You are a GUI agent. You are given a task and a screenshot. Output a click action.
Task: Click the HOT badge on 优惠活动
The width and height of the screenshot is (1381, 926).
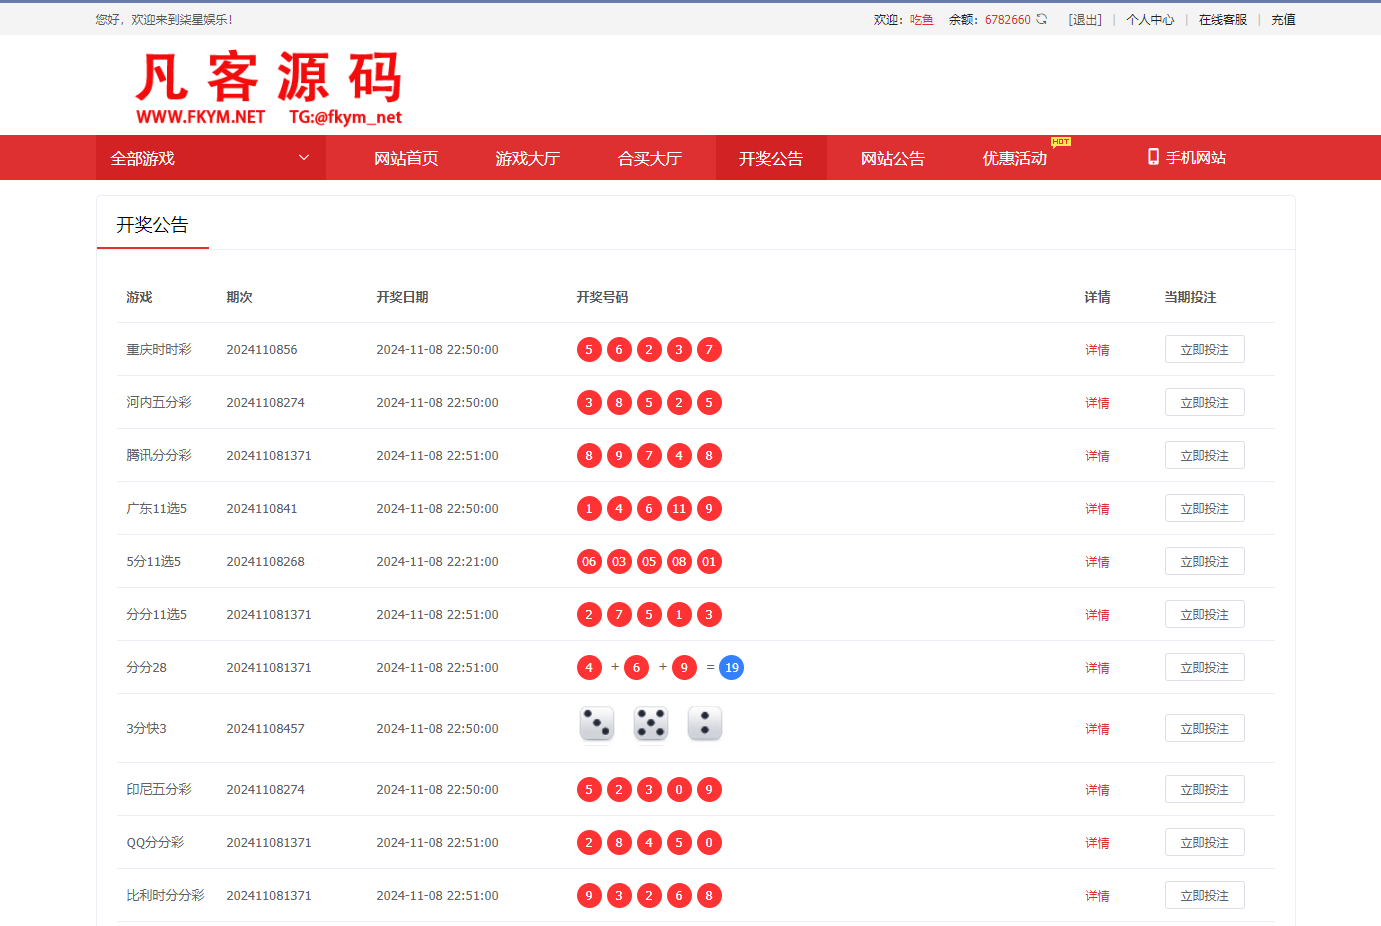click(x=1059, y=143)
